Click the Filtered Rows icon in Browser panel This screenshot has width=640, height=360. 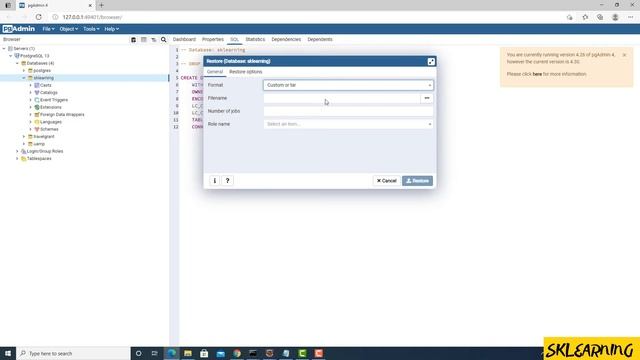153,40
